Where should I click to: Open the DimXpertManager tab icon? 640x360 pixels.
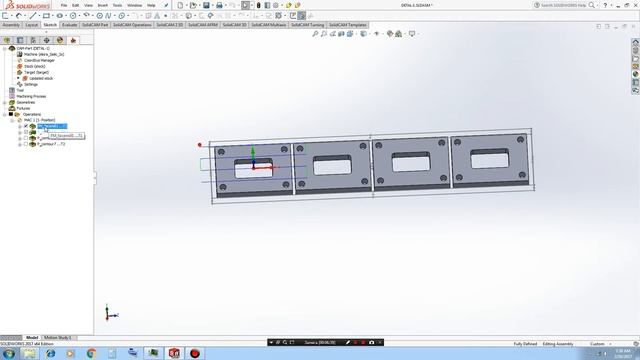point(47,40)
